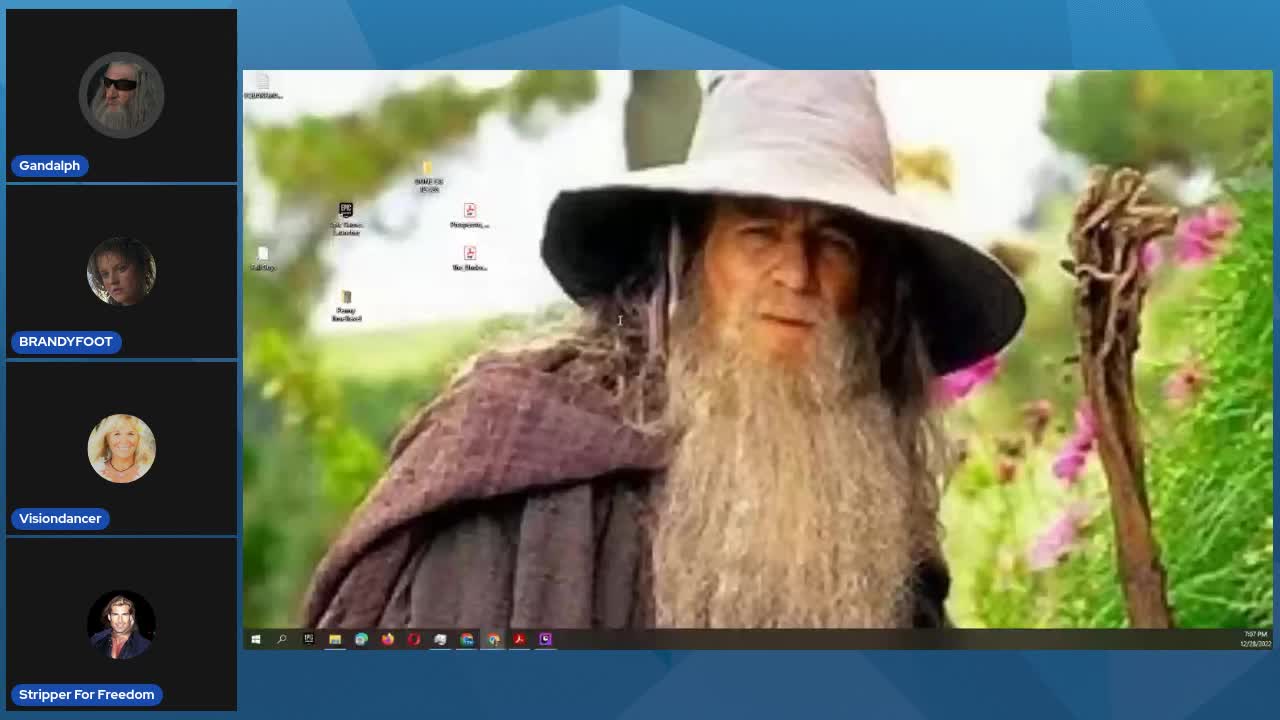Open Adobe Acrobat from the taskbar

pyautogui.click(x=519, y=639)
